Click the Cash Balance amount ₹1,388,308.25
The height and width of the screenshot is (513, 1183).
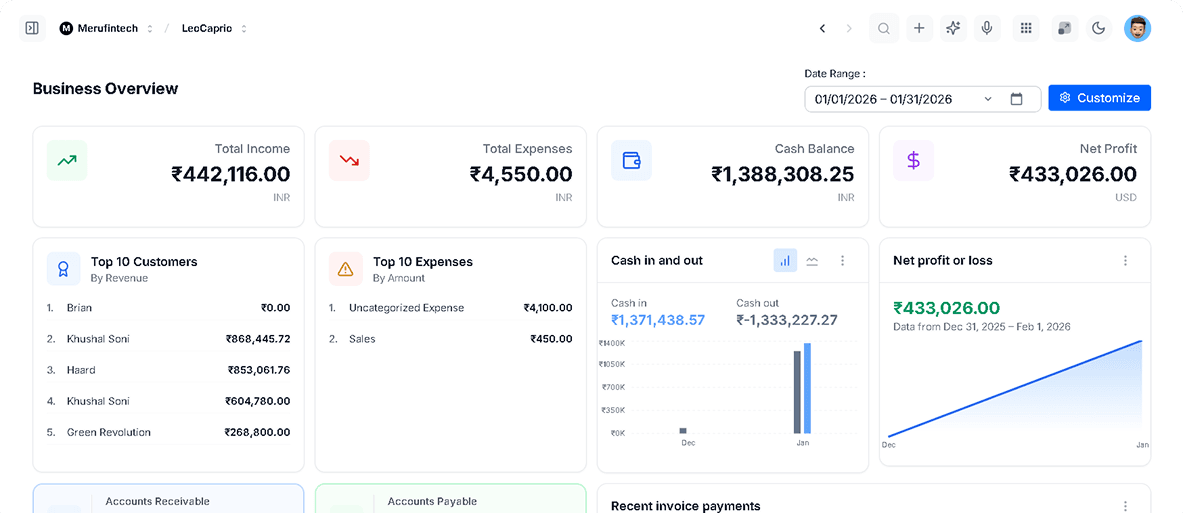tap(783, 174)
